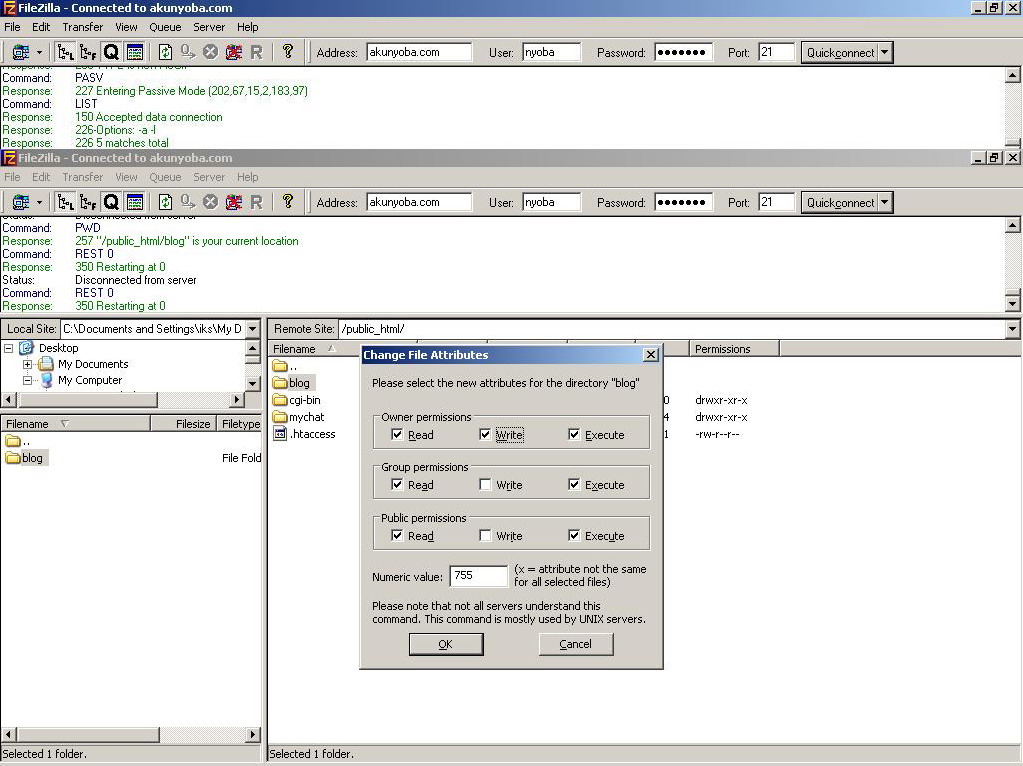The height and width of the screenshot is (766, 1023).
Task: Sort remote list by Permissions column header
Action: [x=735, y=349]
